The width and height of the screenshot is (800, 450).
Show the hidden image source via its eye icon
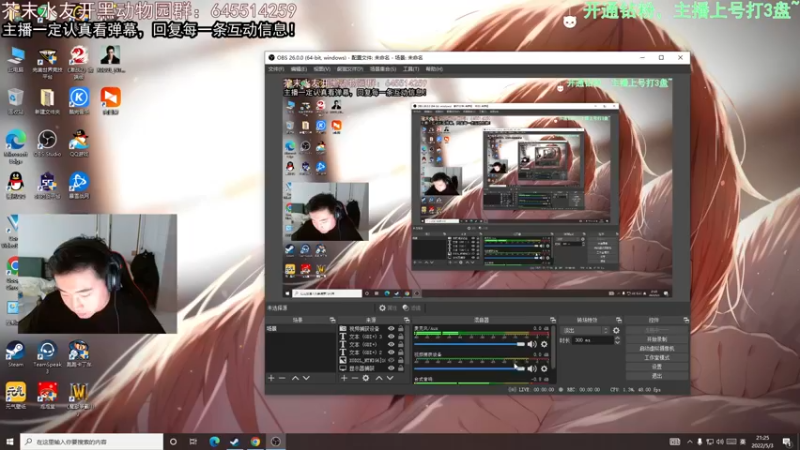(391, 360)
